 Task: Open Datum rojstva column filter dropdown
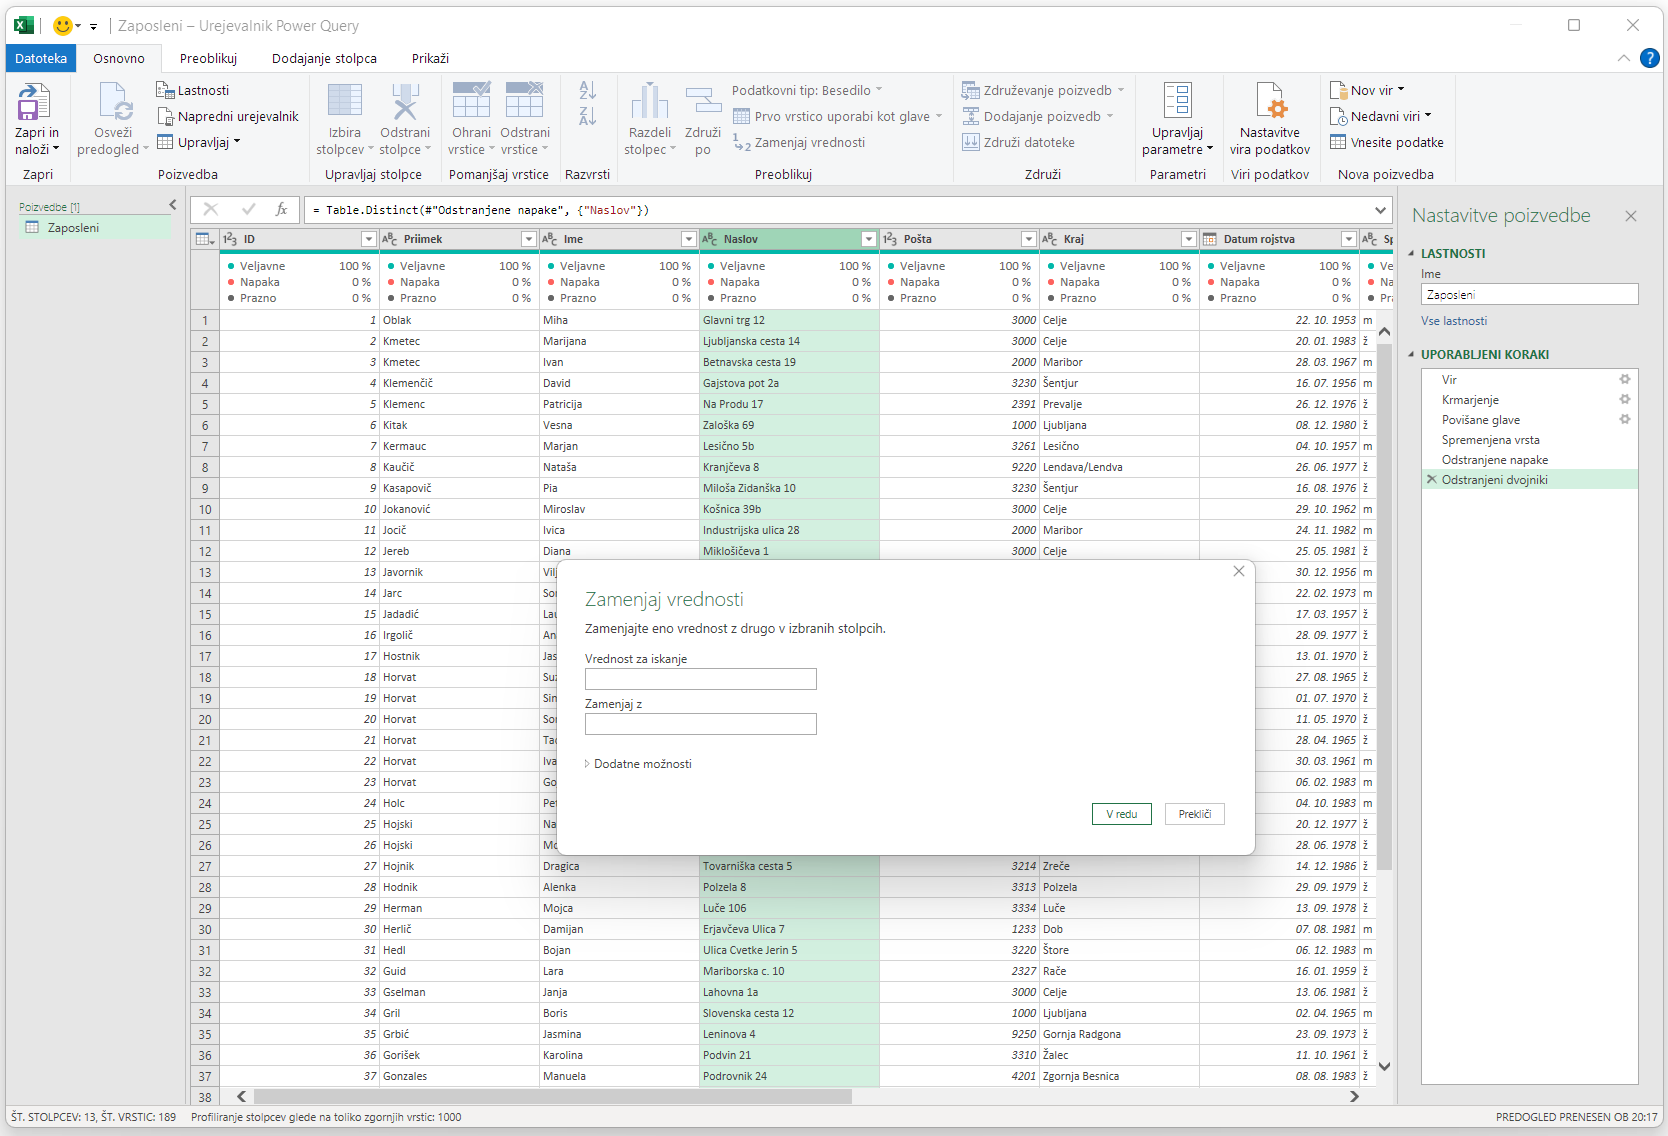point(1348,239)
